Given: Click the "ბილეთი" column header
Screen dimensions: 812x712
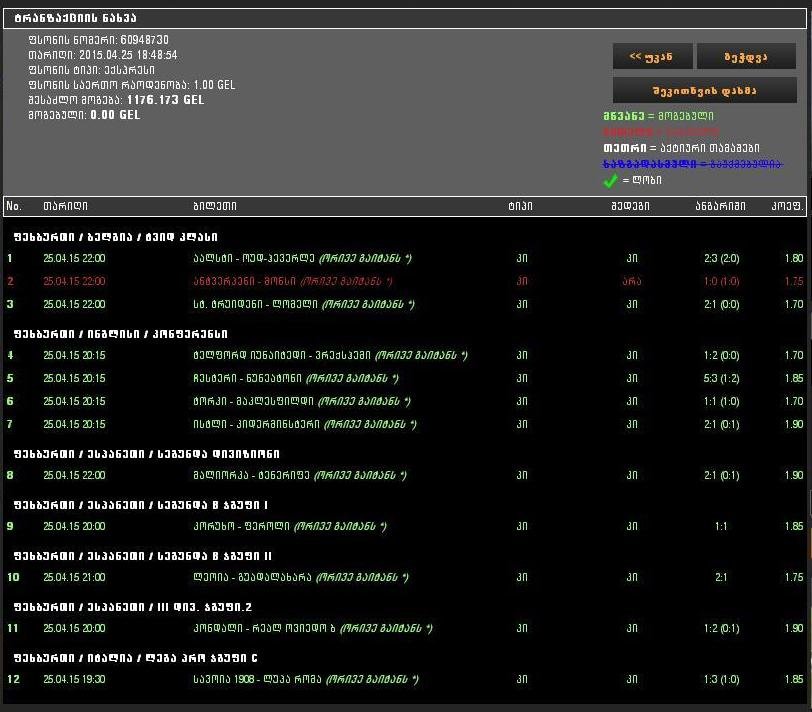Looking at the screenshot, I should coord(215,206).
